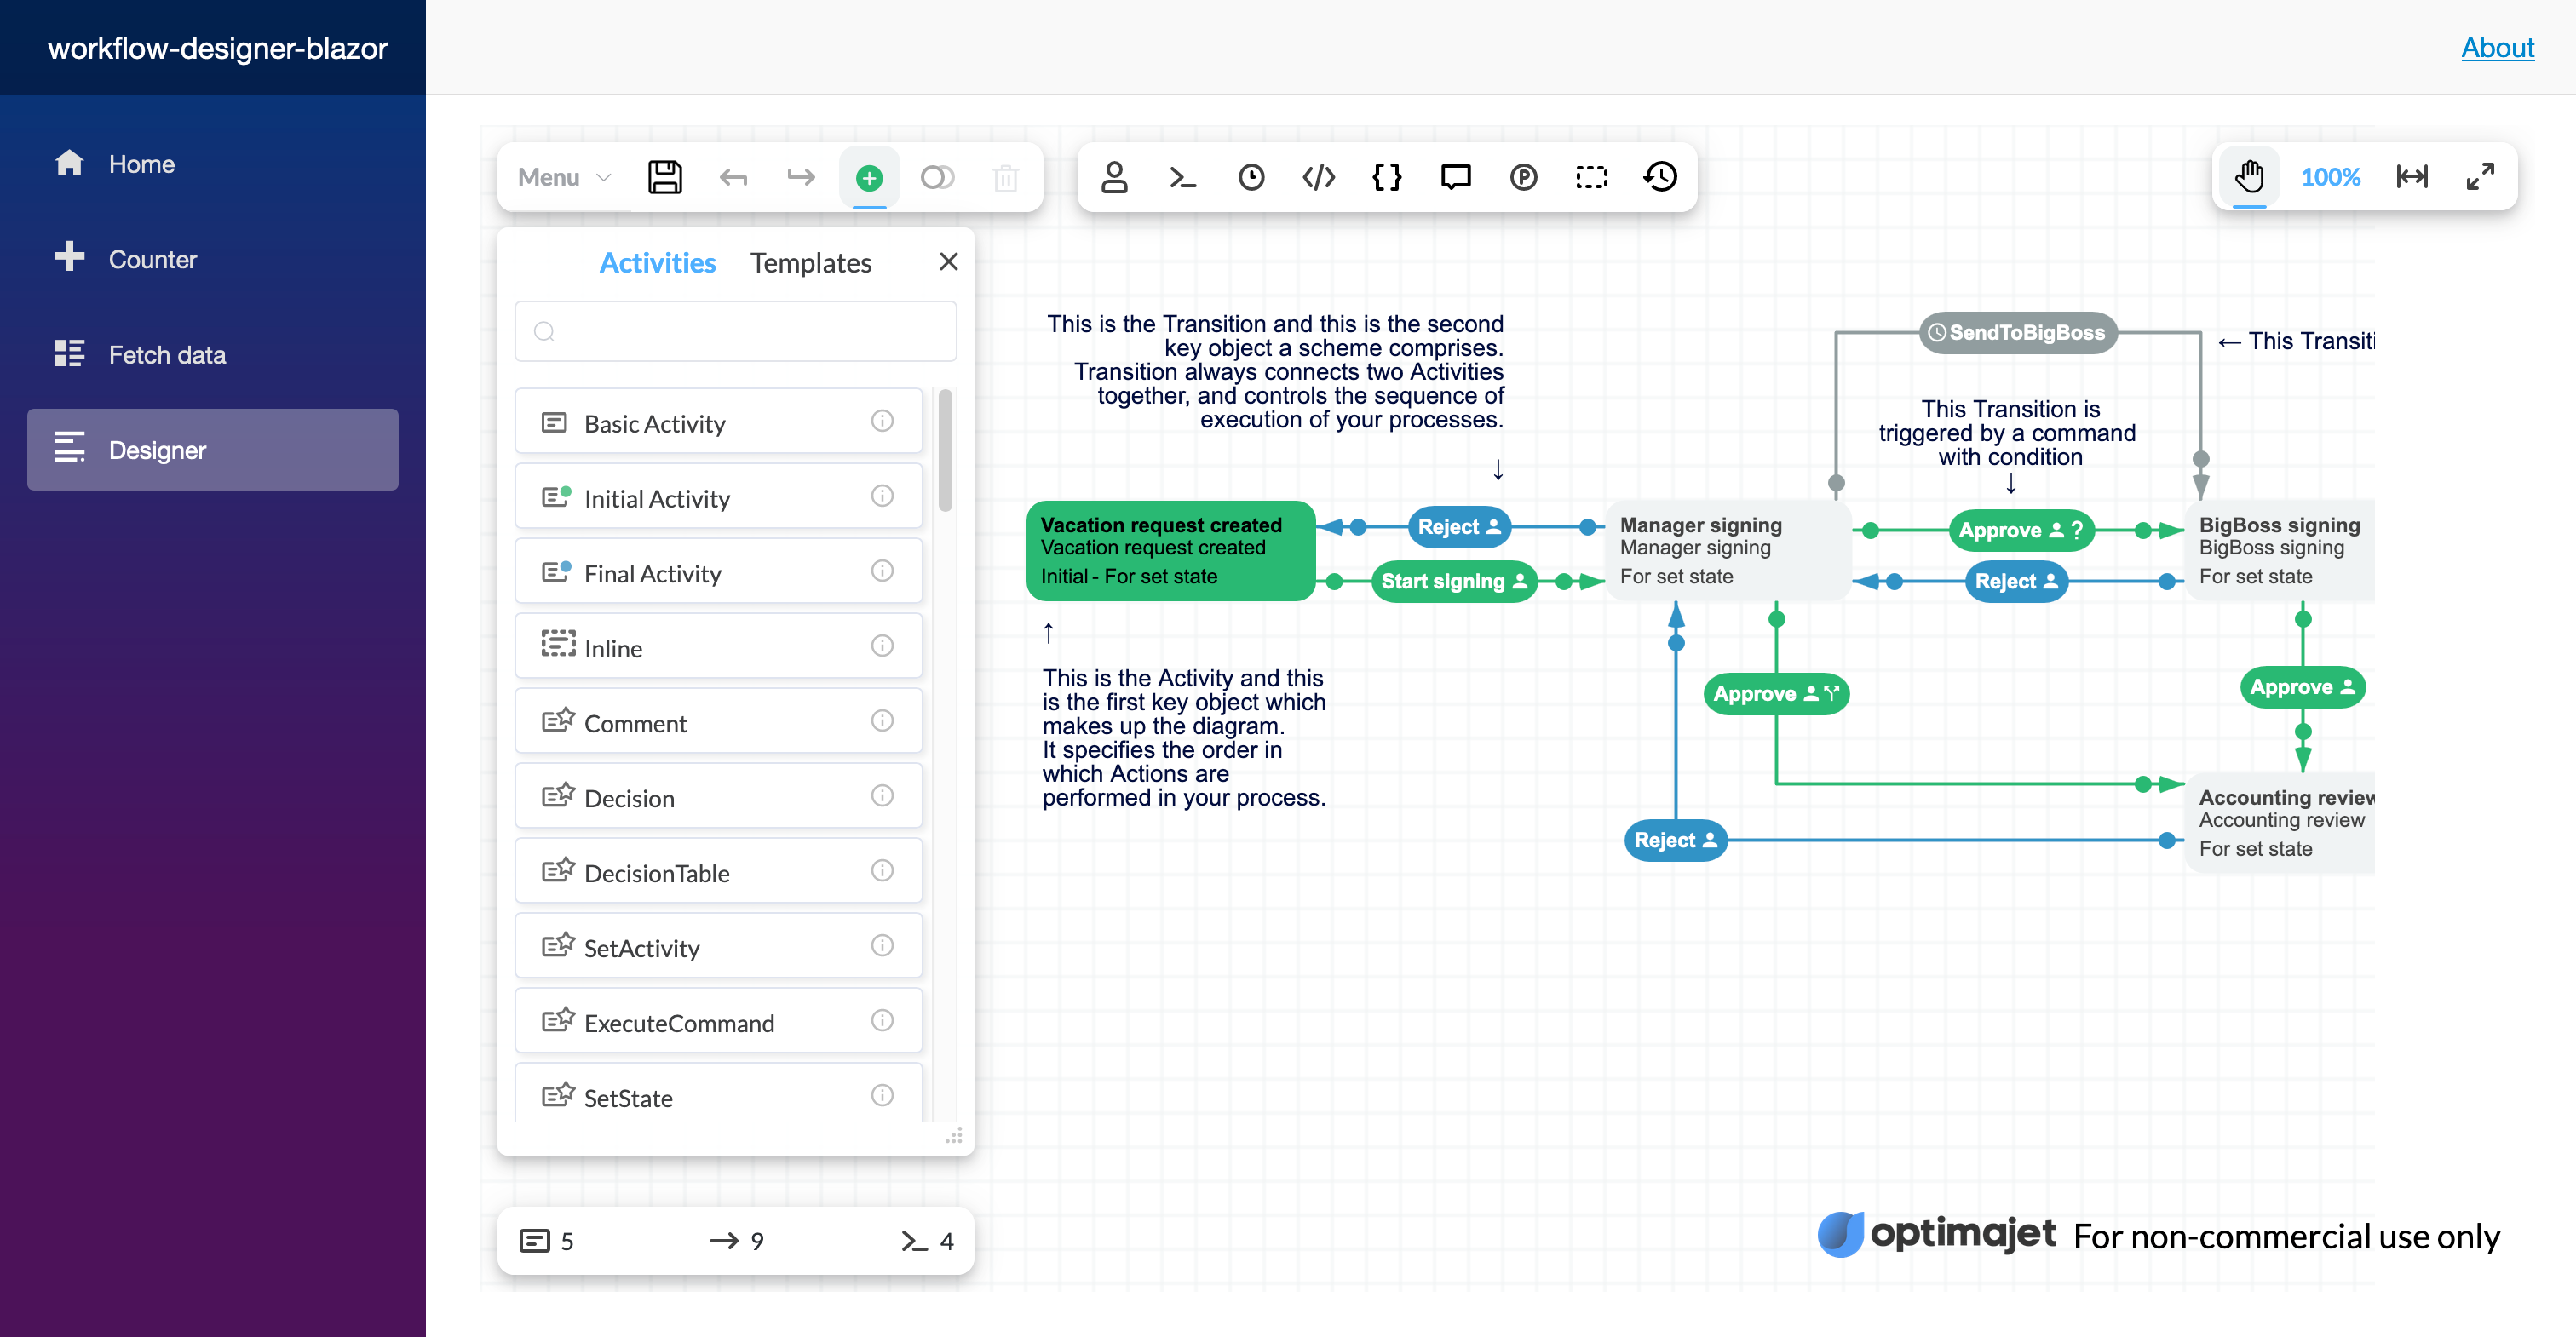Open the Menu dropdown

tap(560, 177)
